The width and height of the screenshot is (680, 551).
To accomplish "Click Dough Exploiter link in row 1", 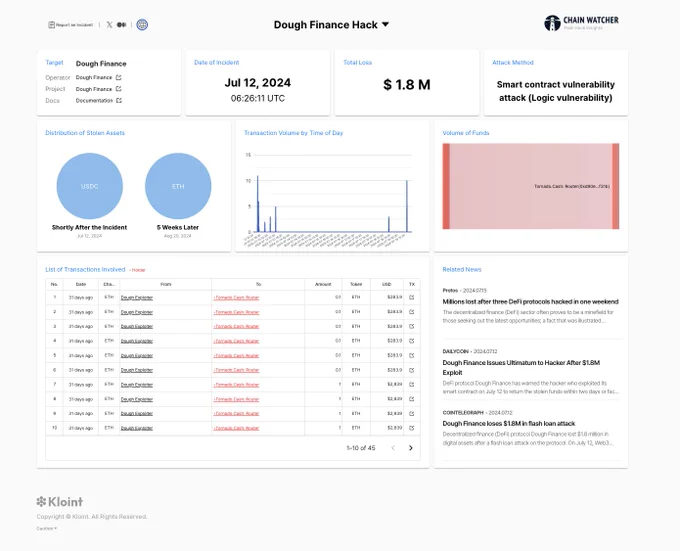I will tap(137, 297).
